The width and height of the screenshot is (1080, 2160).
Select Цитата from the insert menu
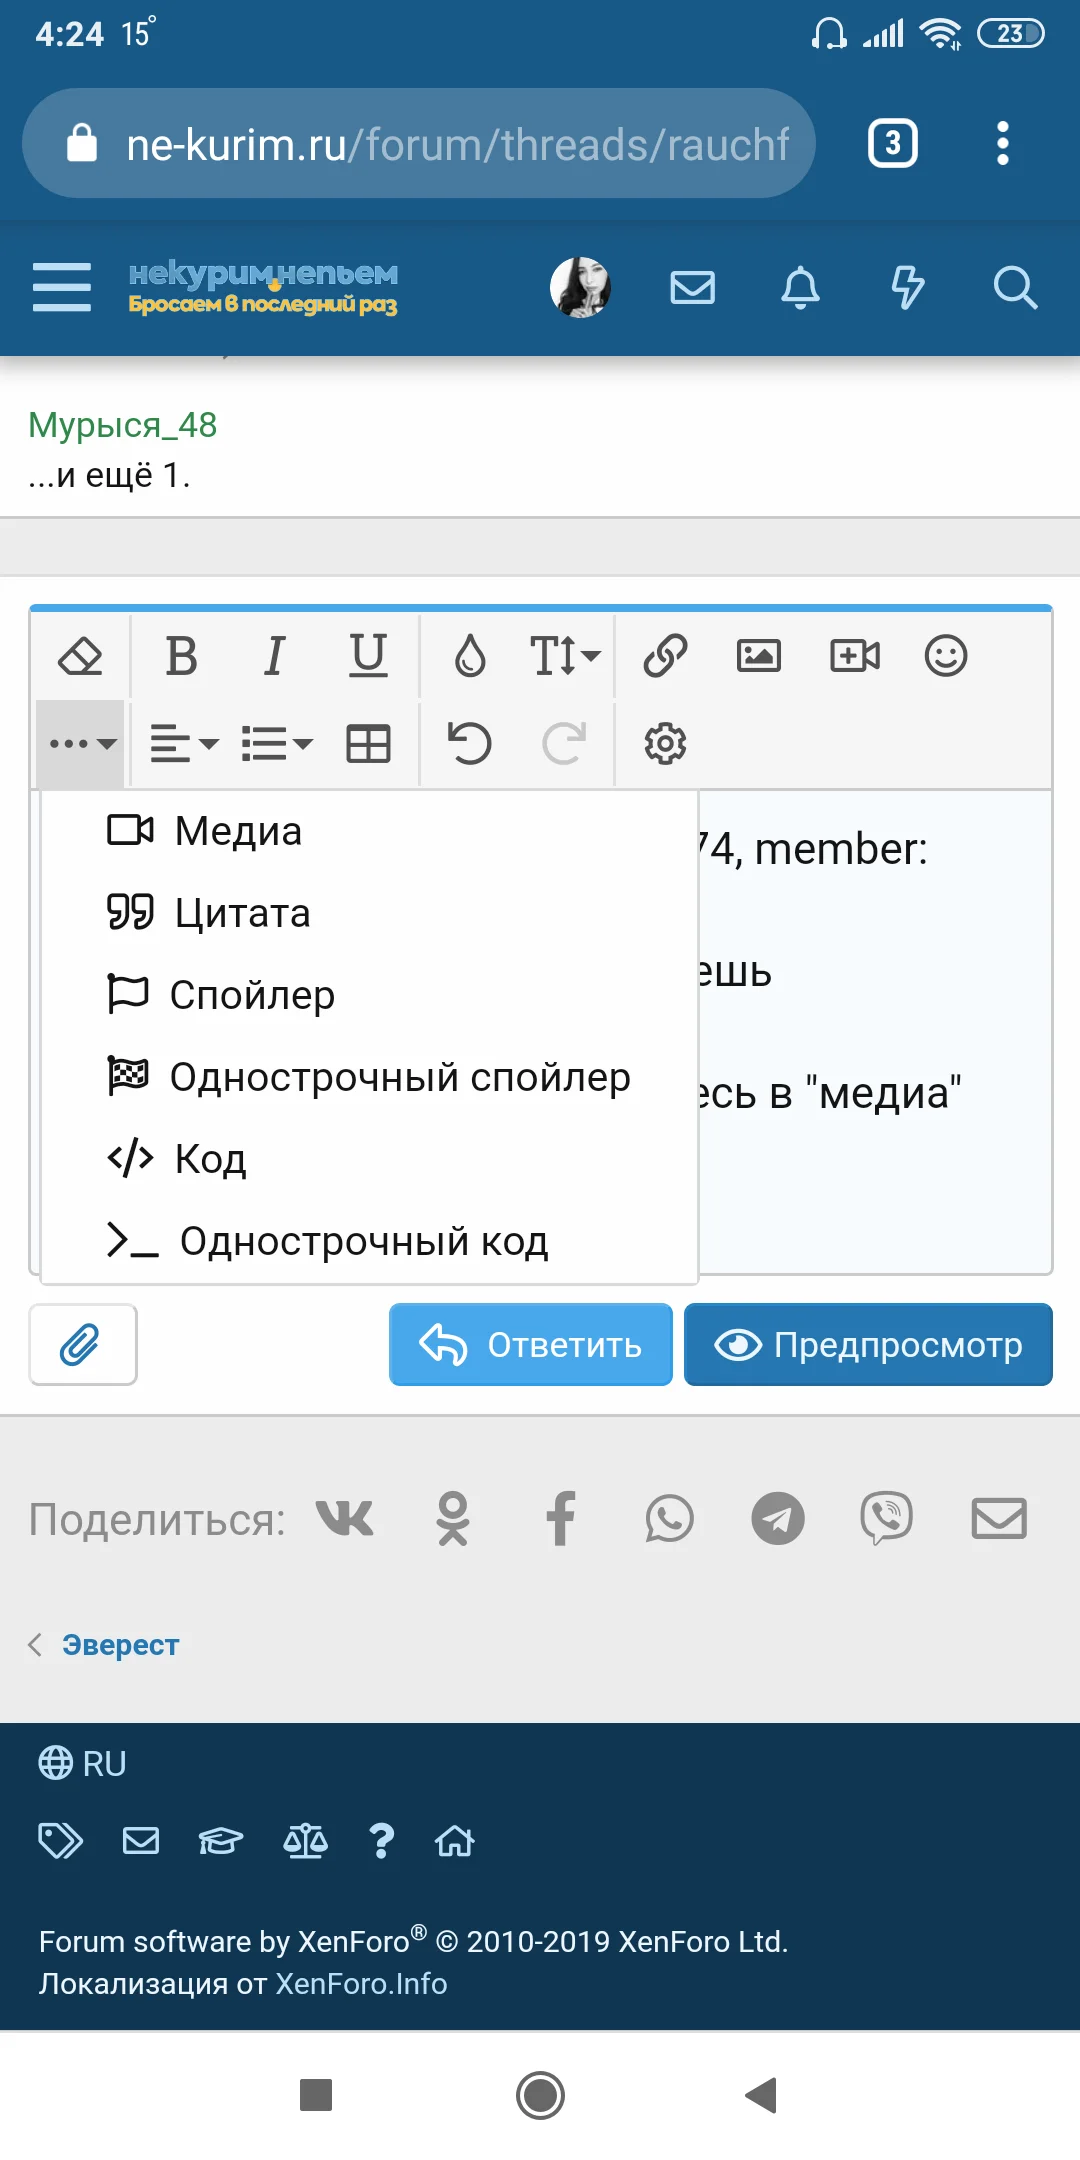pos(369,913)
